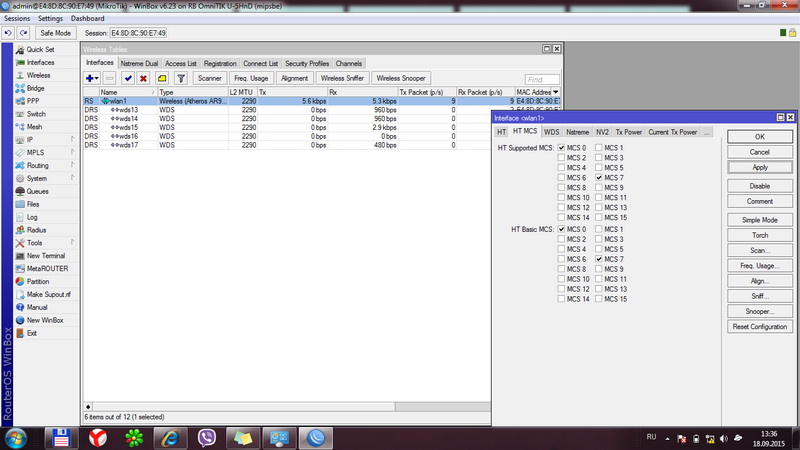This screenshot has height=450, width=800.
Task: Expand the System submenu
Action: tap(72, 178)
